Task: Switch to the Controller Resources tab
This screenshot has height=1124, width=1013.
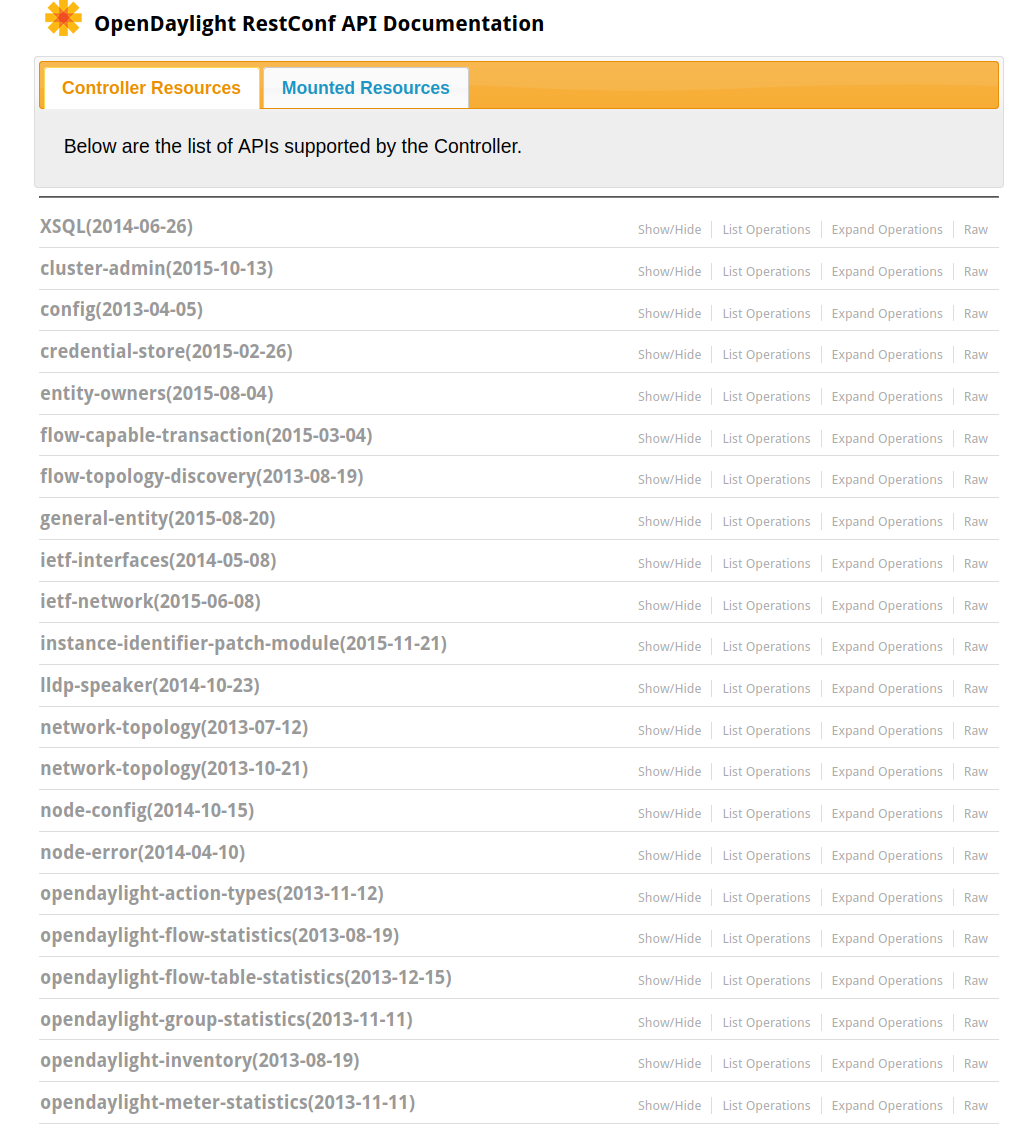Action: pos(151,88)
